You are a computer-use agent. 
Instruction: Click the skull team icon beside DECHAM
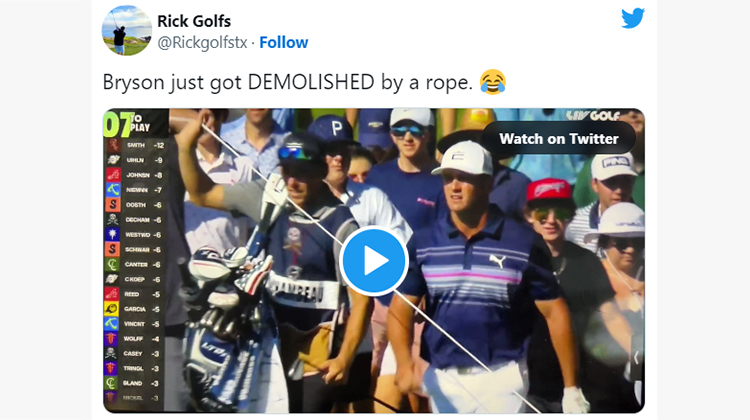coord(112,220)
